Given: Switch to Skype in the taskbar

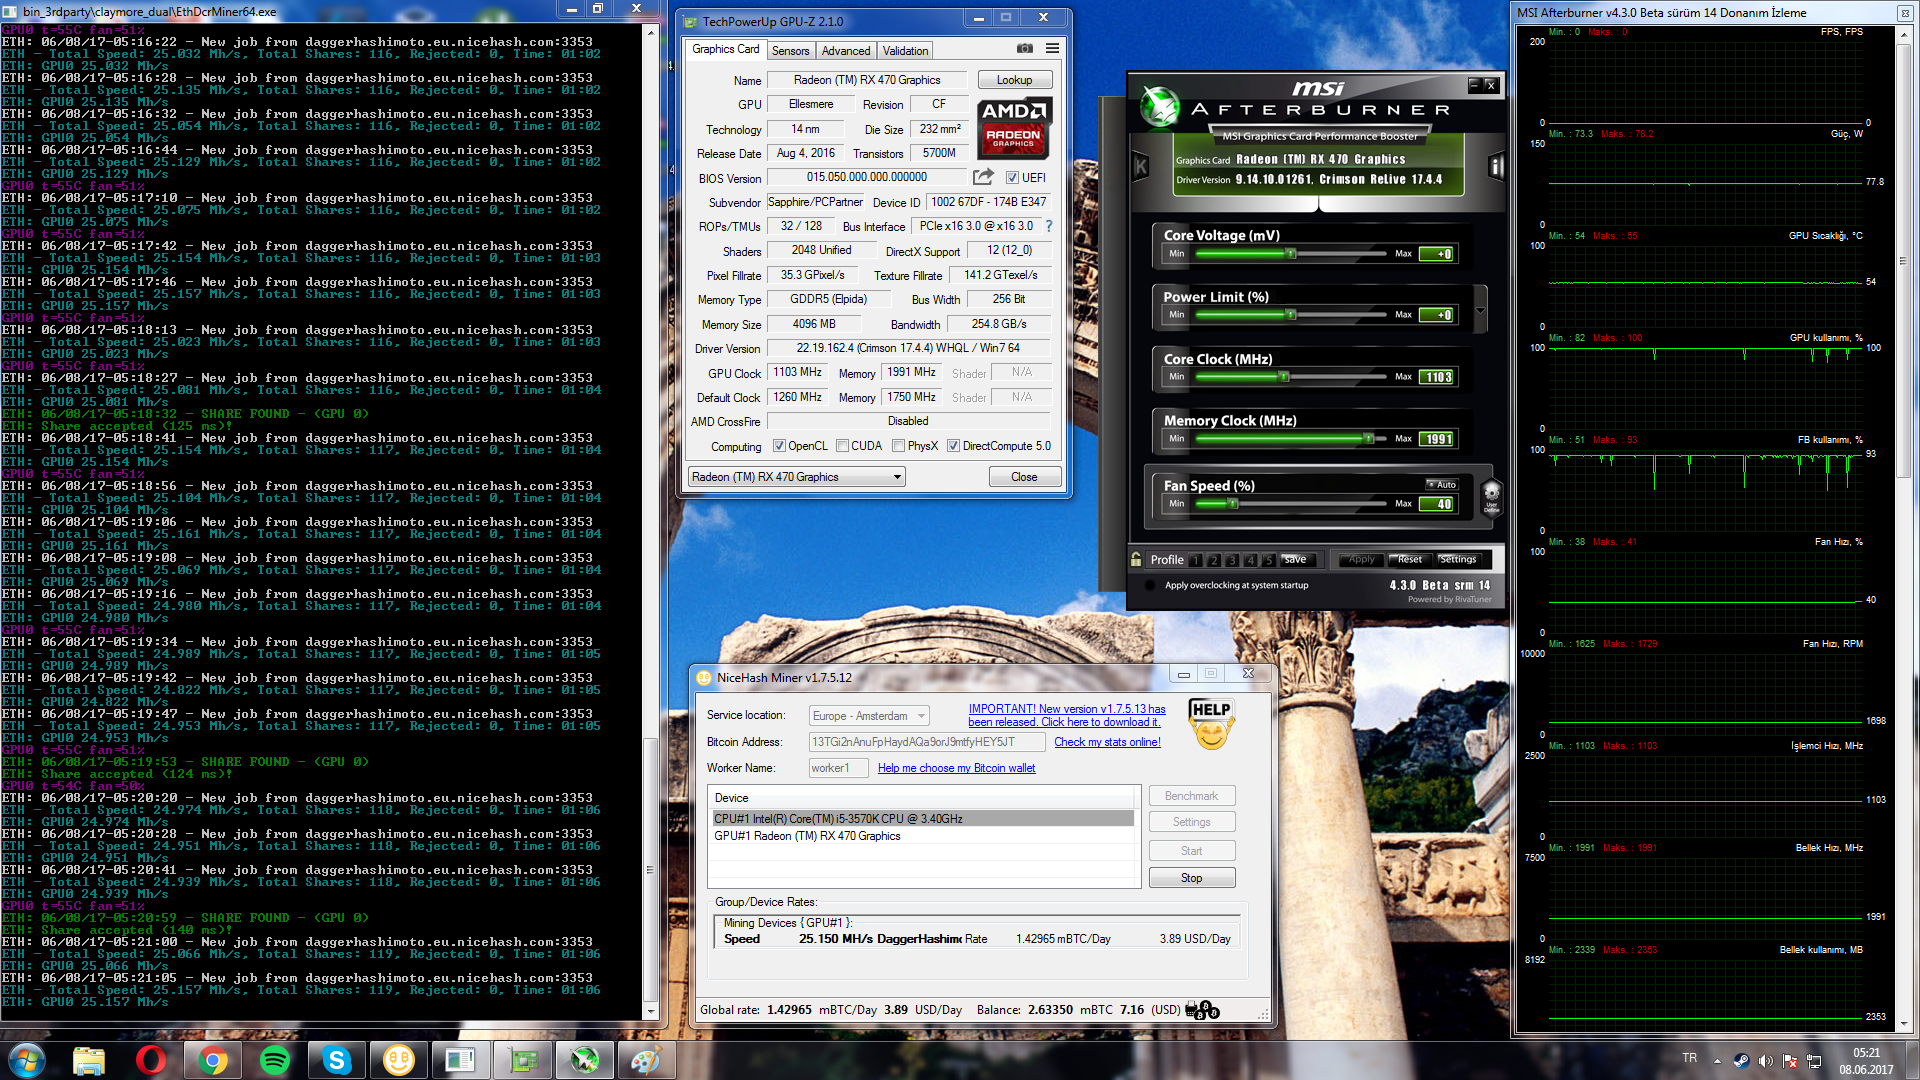Looking at the screenshot, I should (337, 1060).
